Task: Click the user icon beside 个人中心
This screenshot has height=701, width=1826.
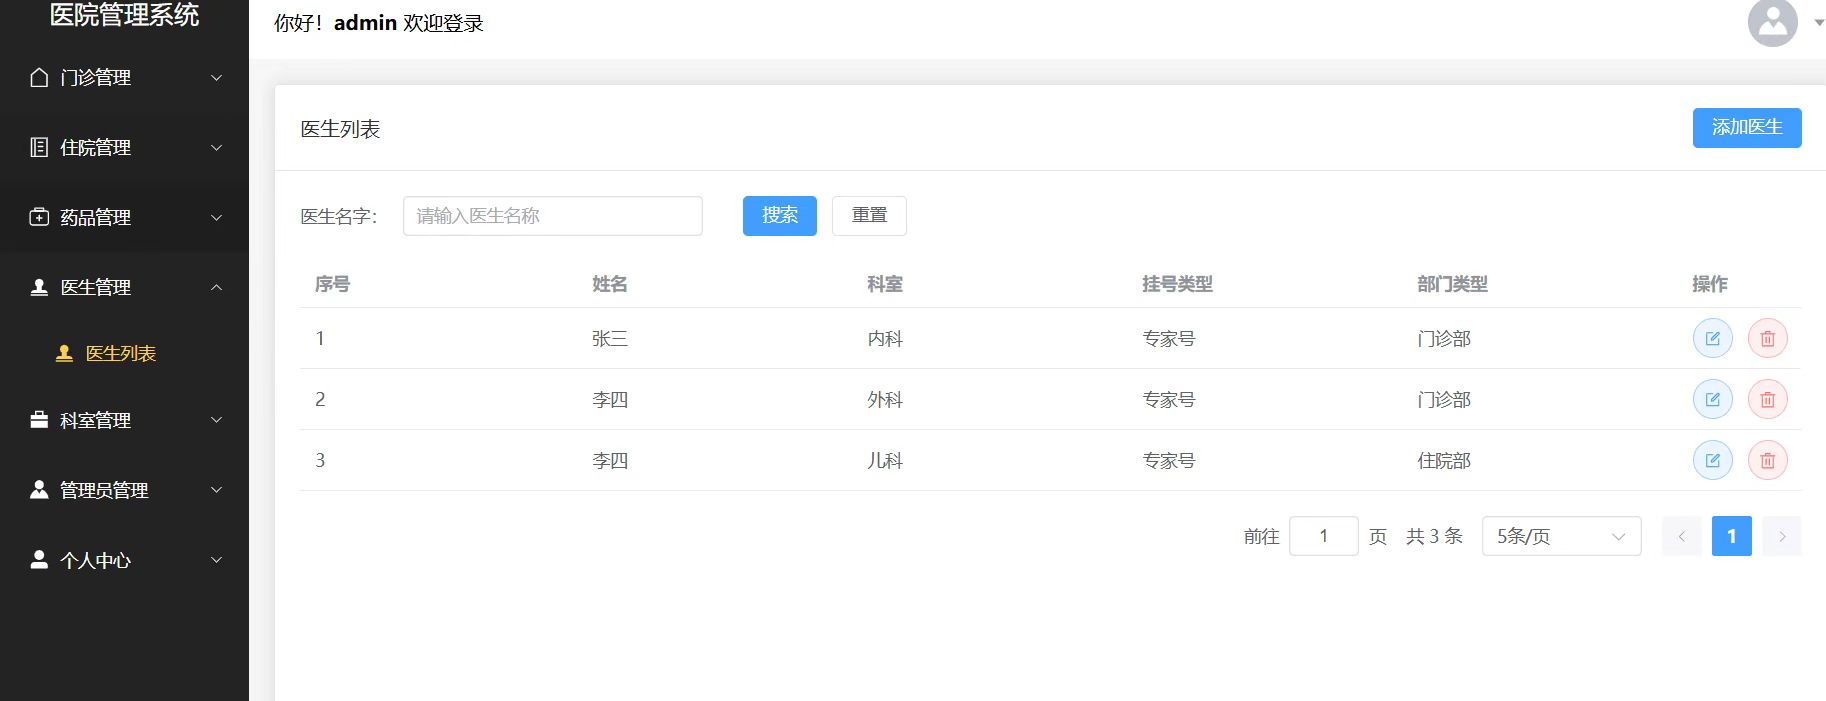Action: coord(39,560)
